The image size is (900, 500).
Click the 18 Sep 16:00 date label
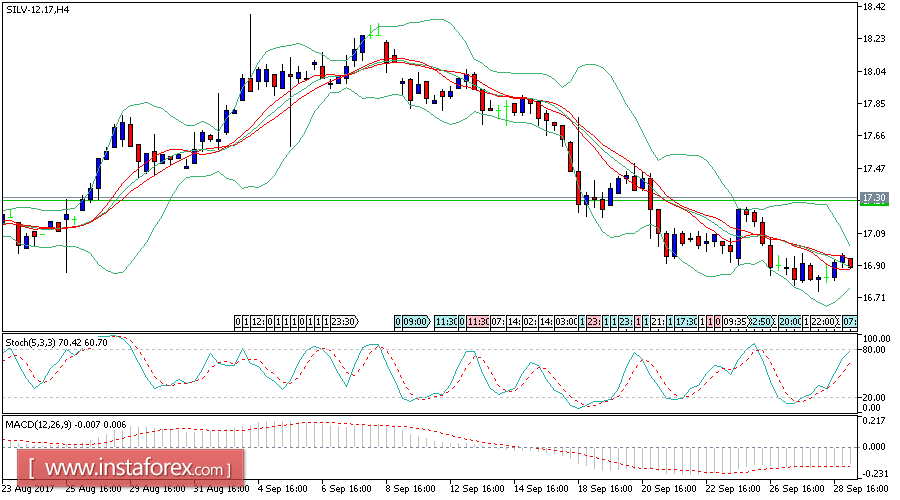tap(606, 489)
